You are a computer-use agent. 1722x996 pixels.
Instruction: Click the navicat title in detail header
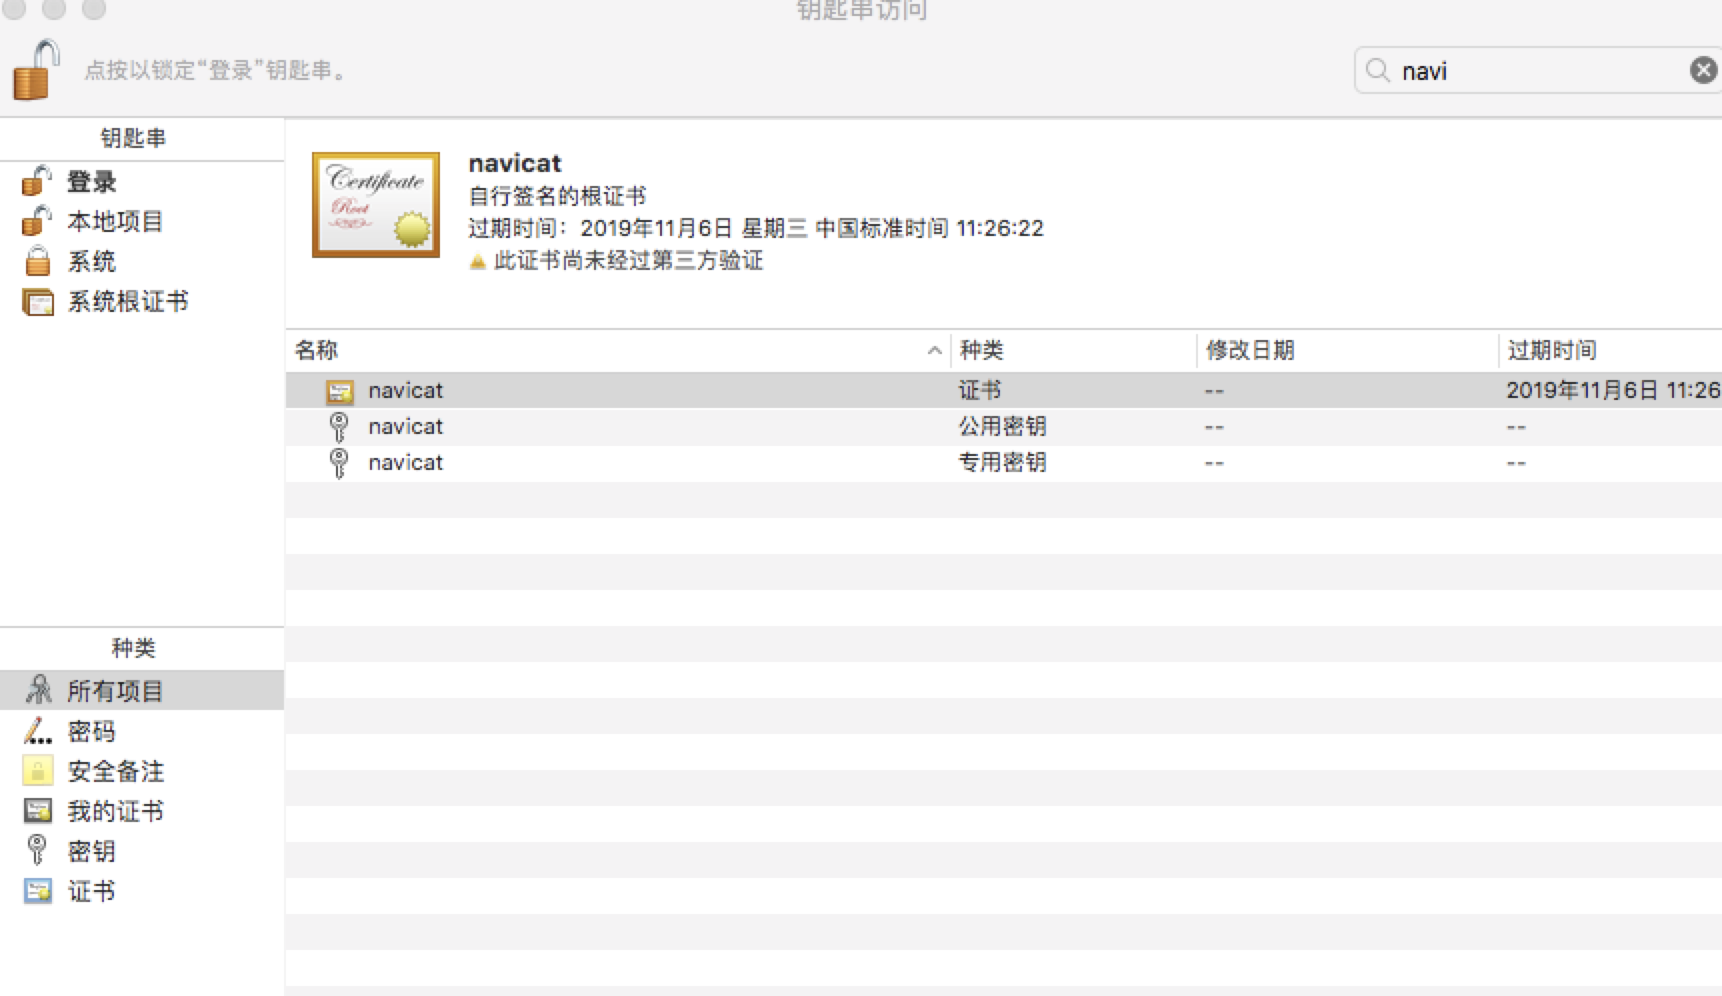(515, 163)
